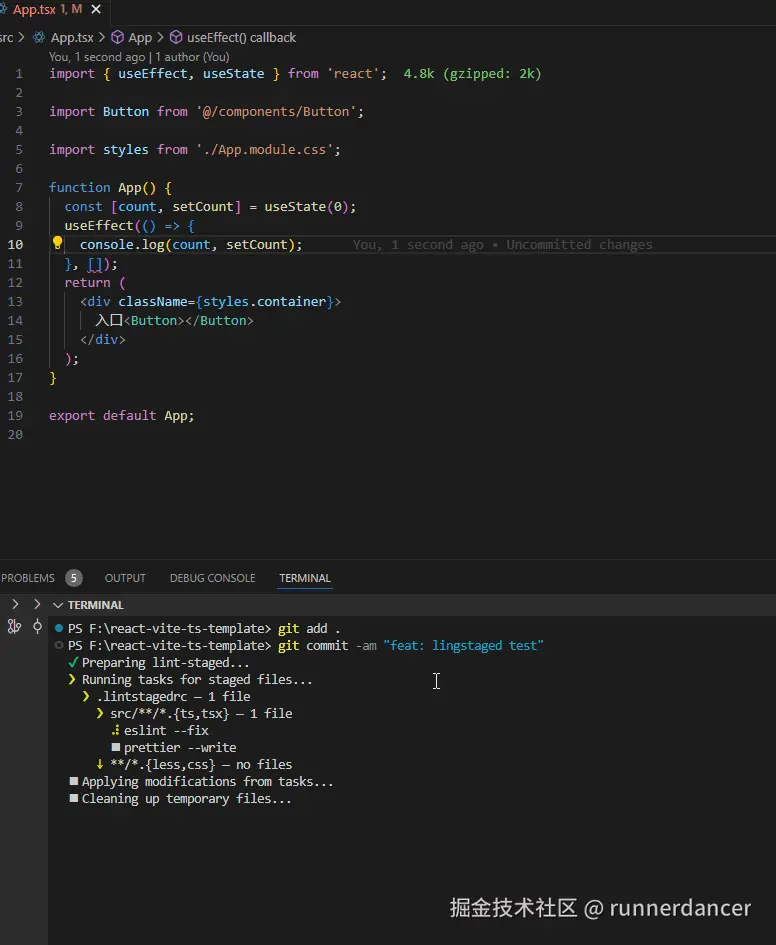Viewport: 776px width, 945px height.
Task: Switch to the DEBUG CONSOLE tab
Action: [212, 578]
